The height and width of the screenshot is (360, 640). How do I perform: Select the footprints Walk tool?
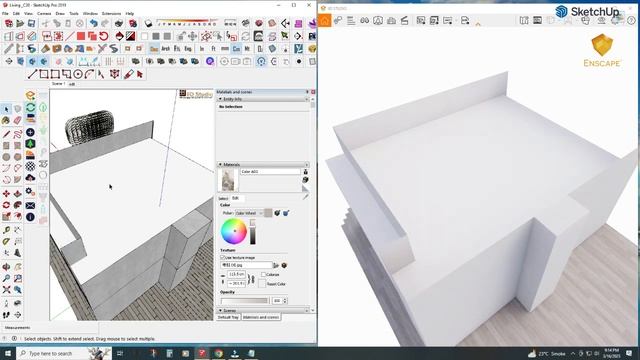(6, 315)
